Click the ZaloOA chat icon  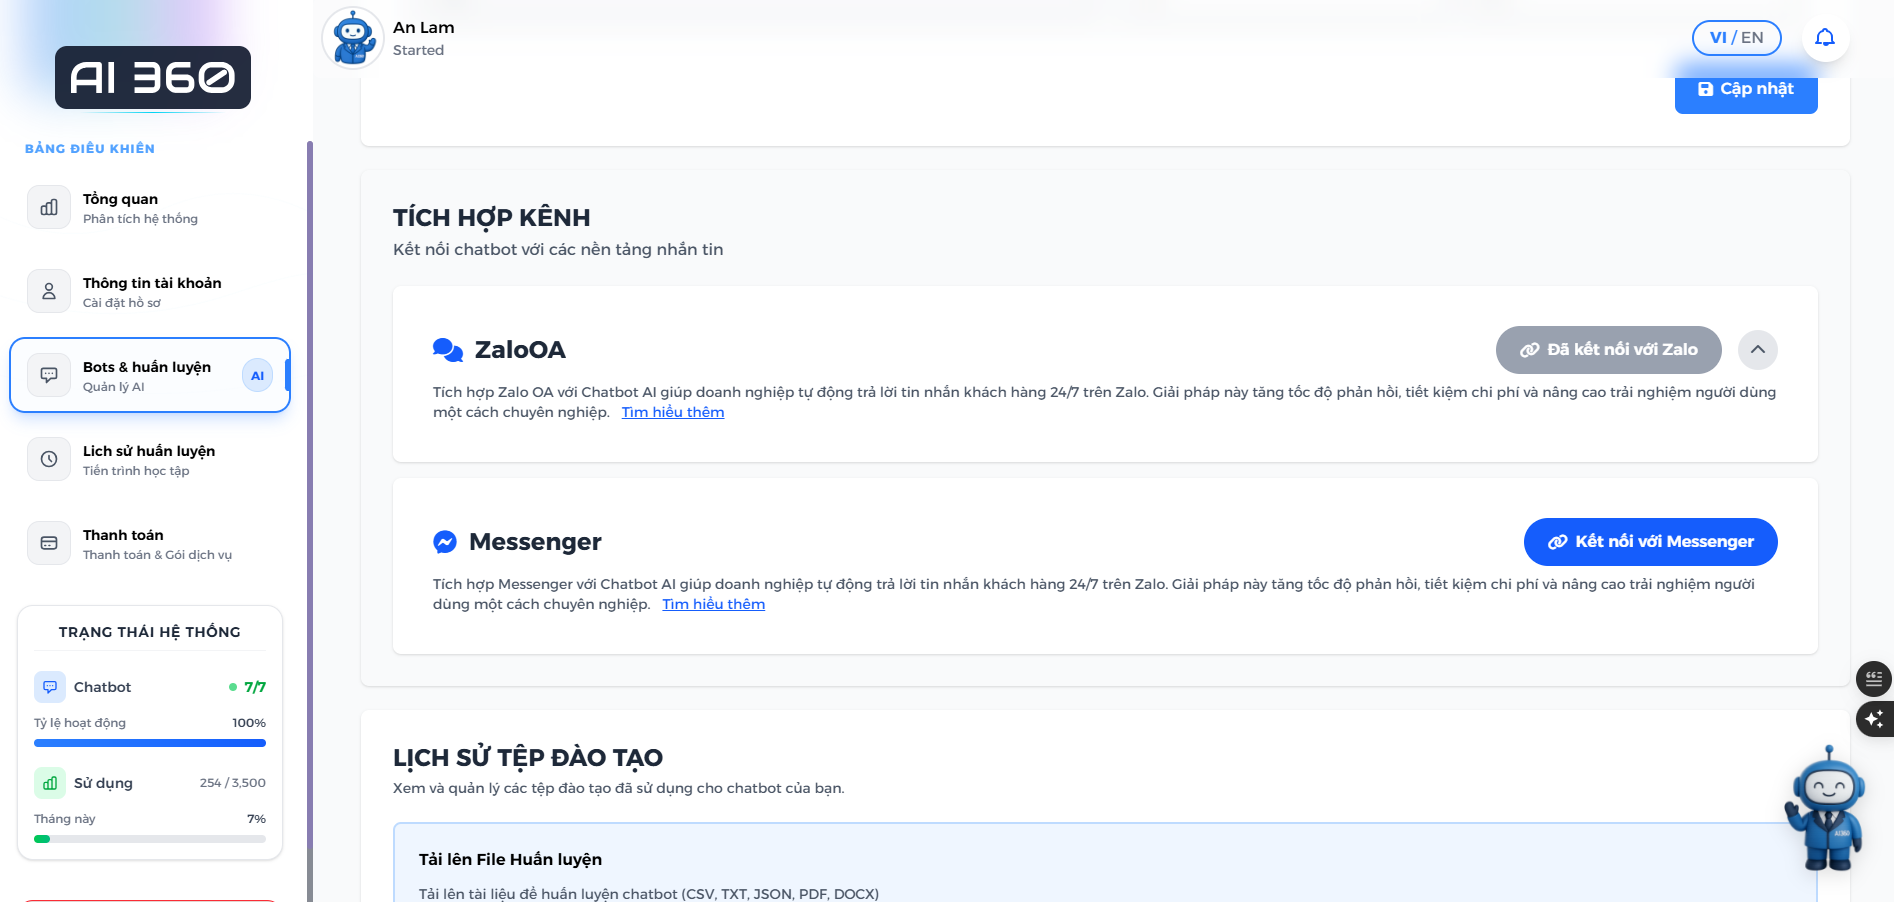click(446, 350)
